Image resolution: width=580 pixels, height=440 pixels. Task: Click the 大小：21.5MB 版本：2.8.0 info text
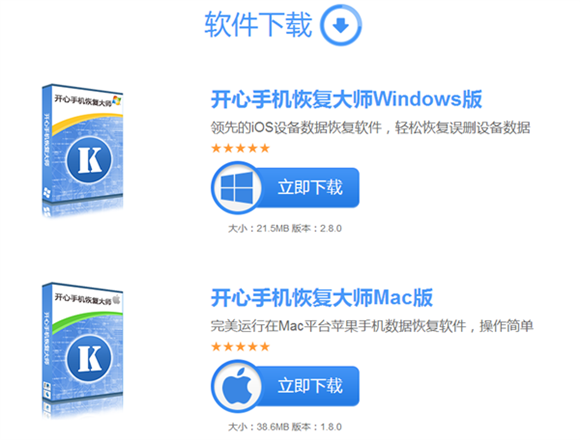click(285, 229)
